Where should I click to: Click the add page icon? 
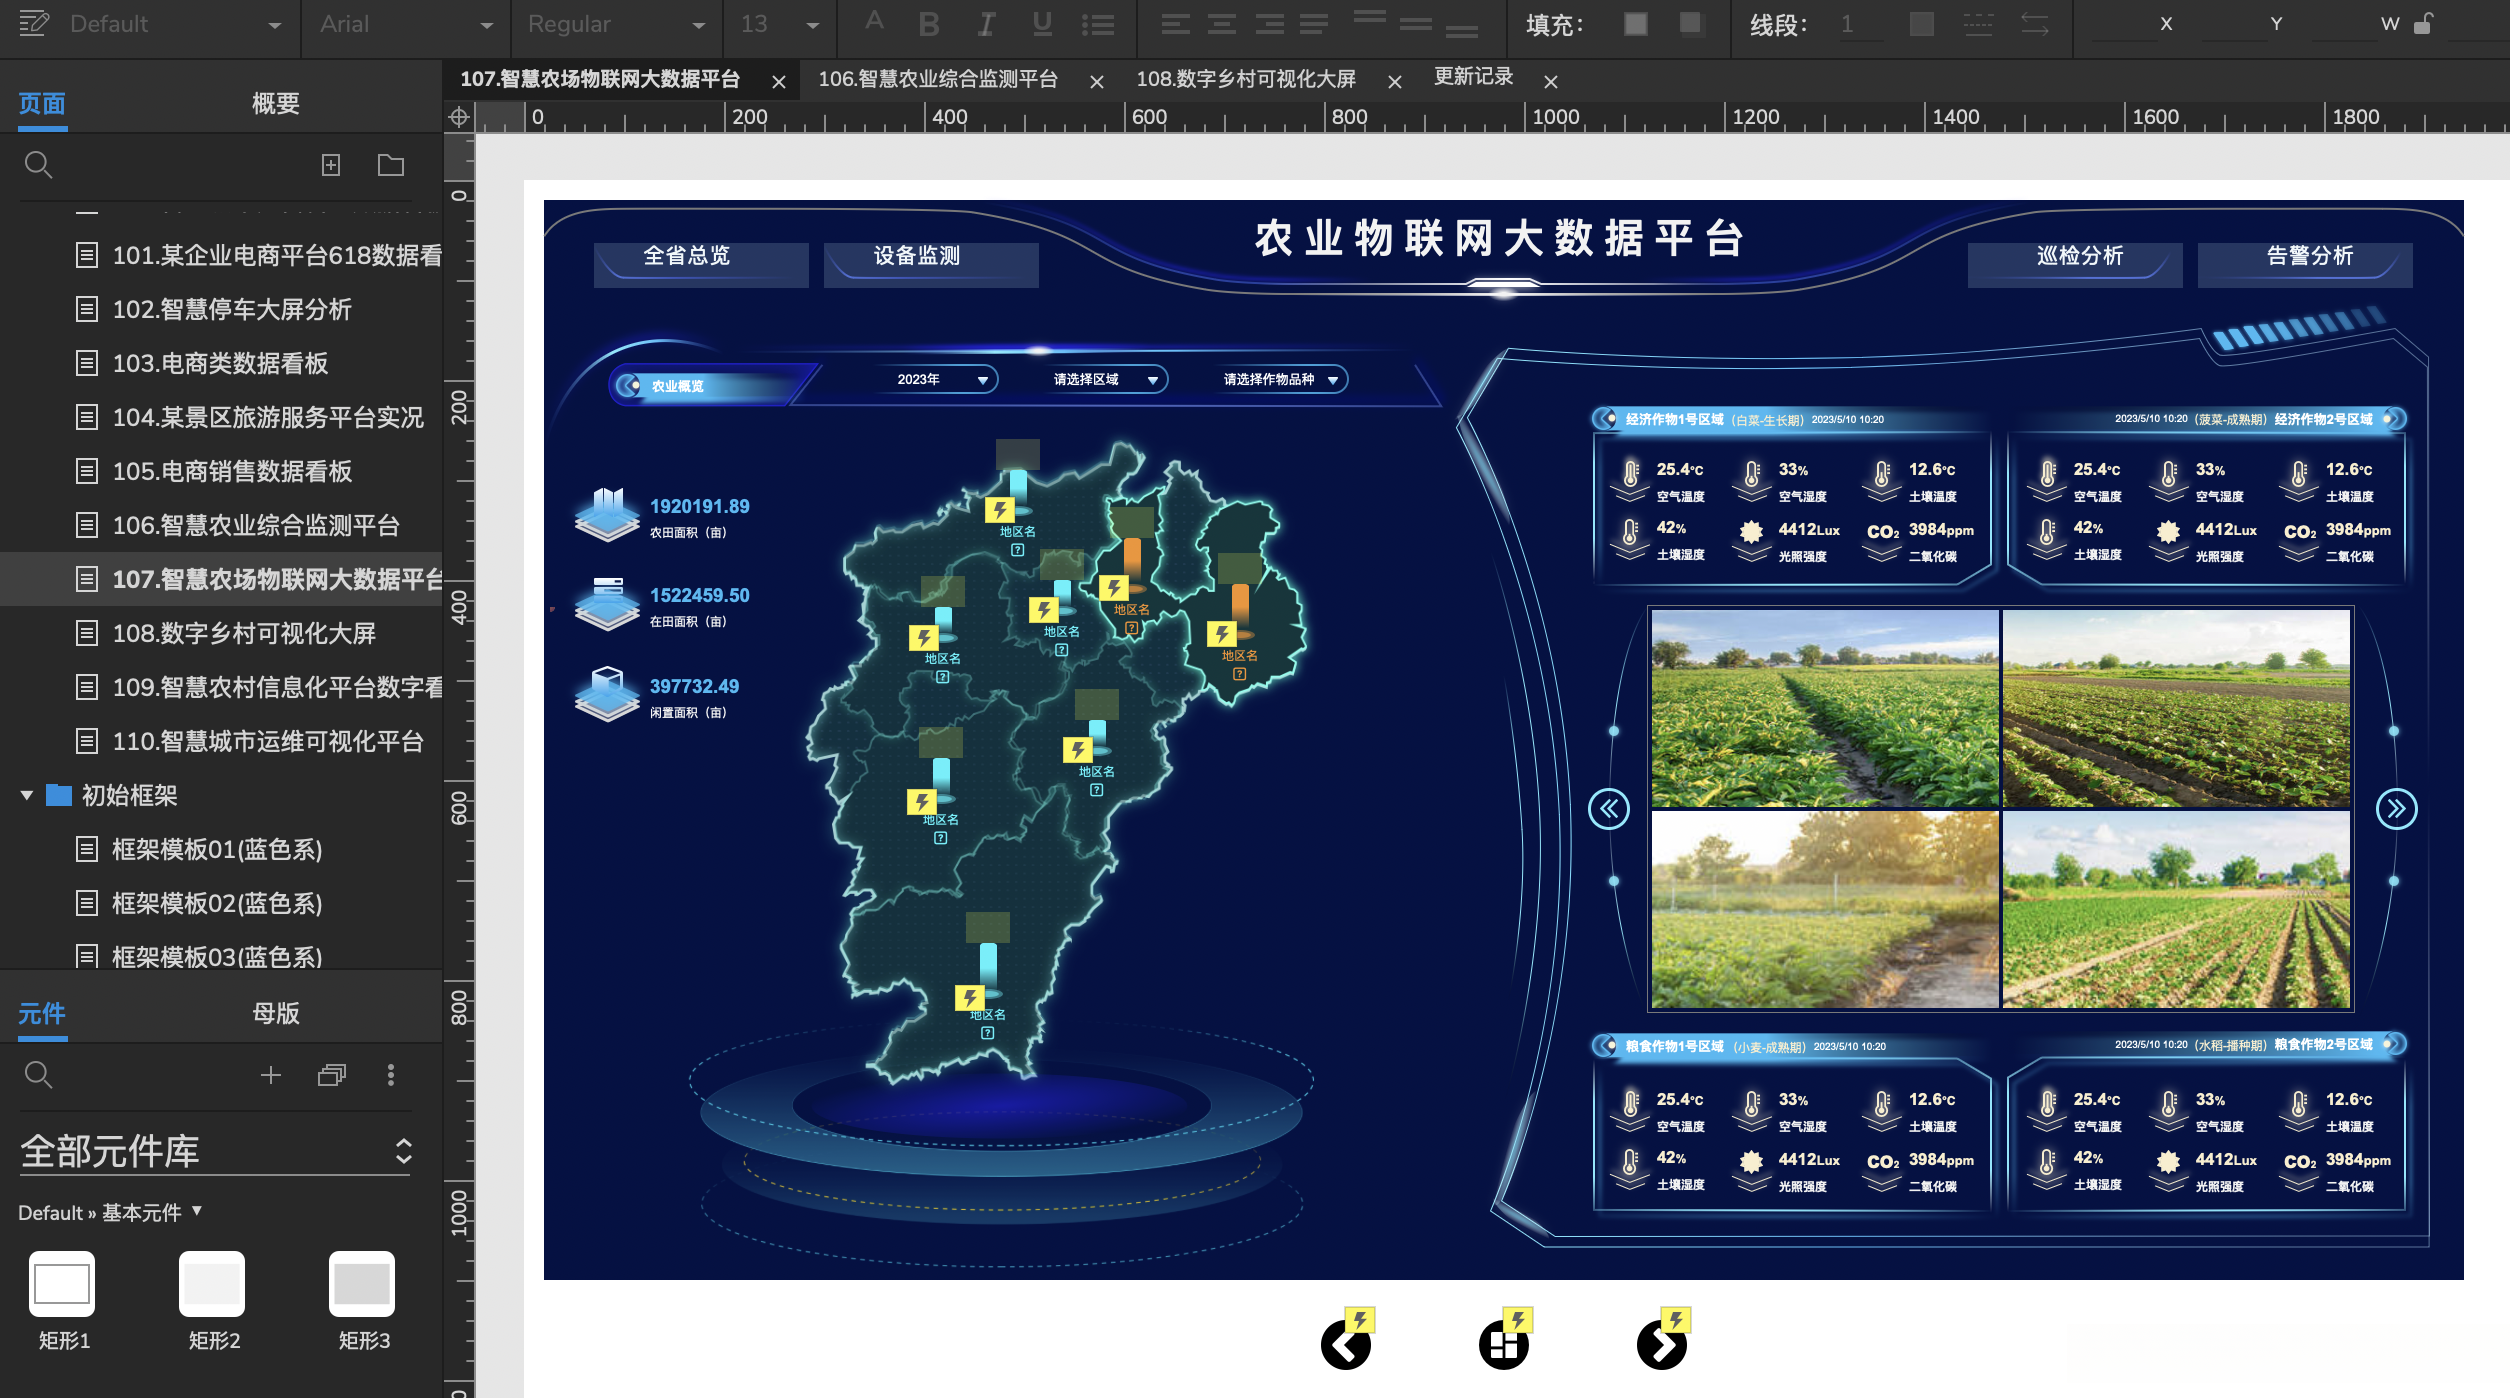tap(331, 165)
